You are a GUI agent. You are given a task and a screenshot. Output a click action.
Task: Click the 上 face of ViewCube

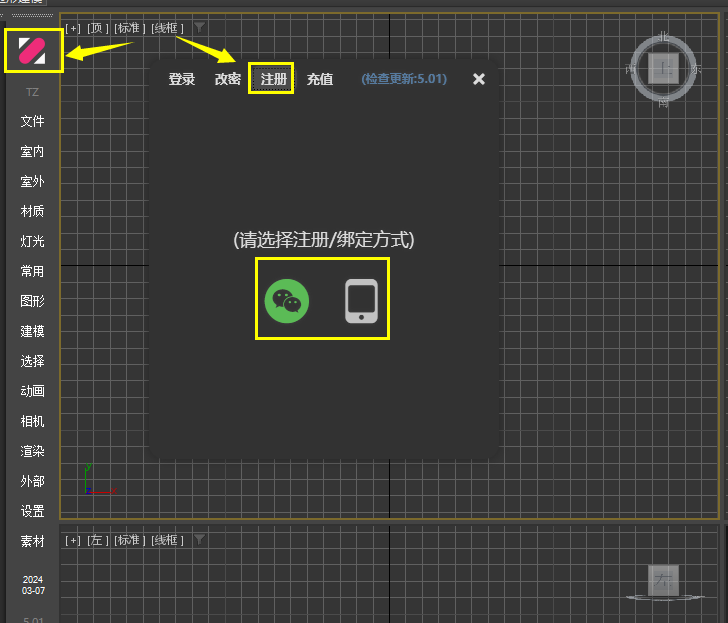(663, 69)
